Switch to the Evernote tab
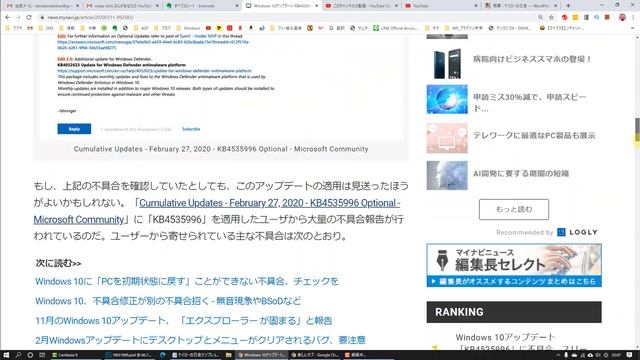640x360 pixels. point(202,6)
